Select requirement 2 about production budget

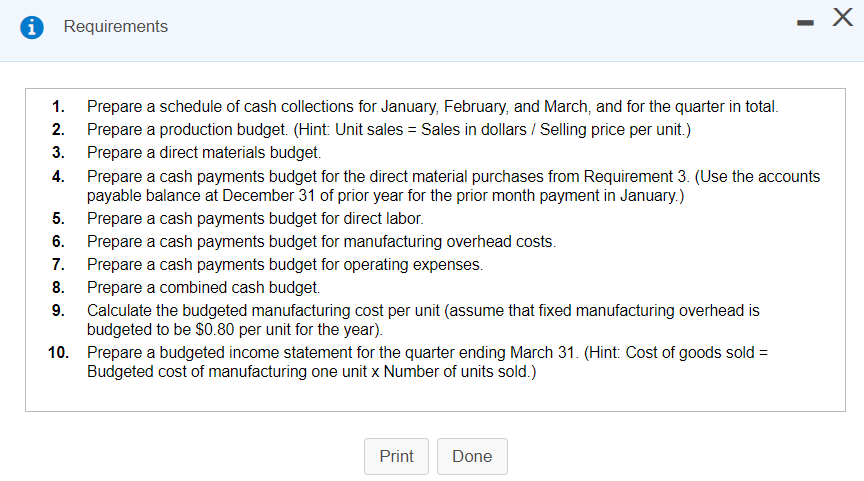click(389, 129)
